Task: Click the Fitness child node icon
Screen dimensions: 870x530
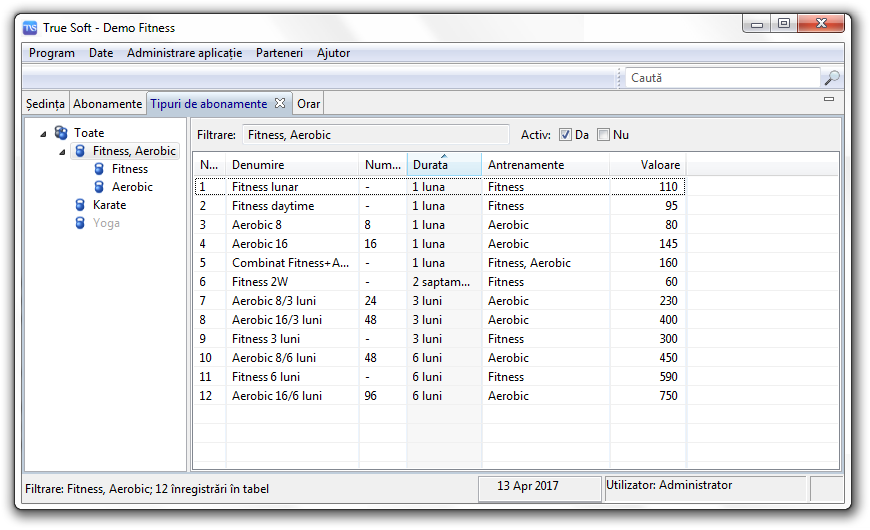Action: [x=99, y=169]
